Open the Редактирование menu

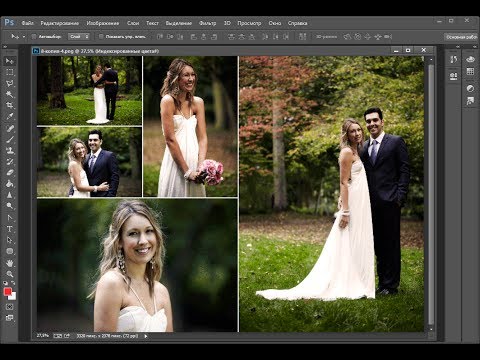60,23
